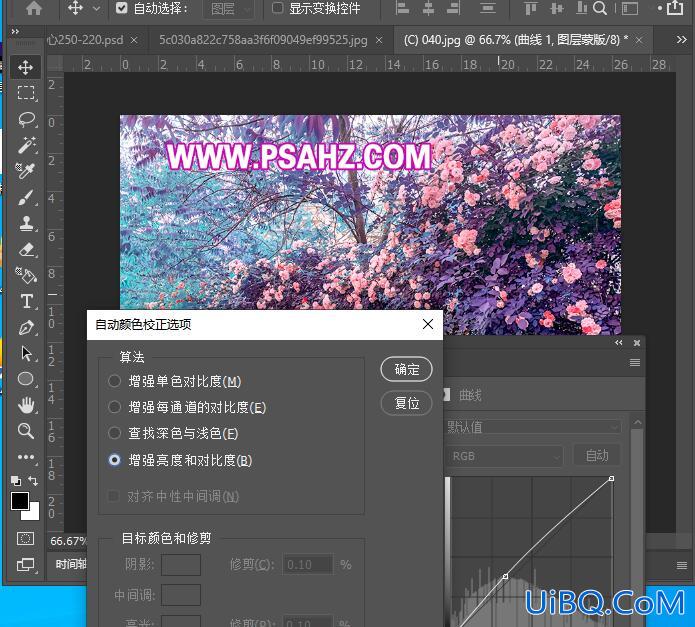Expand hidden document tabs chevron
Screen dimensions: 695x627
click(681, 40)
